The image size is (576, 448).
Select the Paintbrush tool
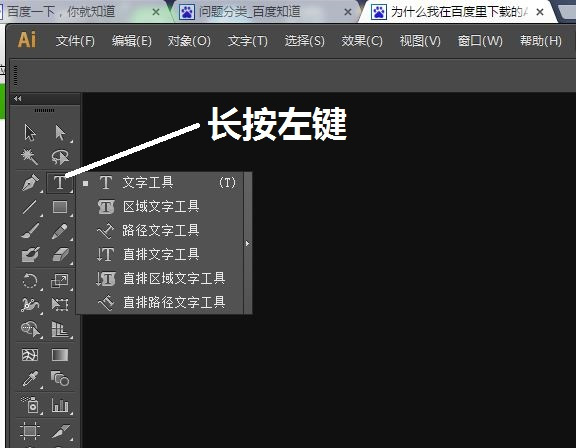(x=30, y=231)
